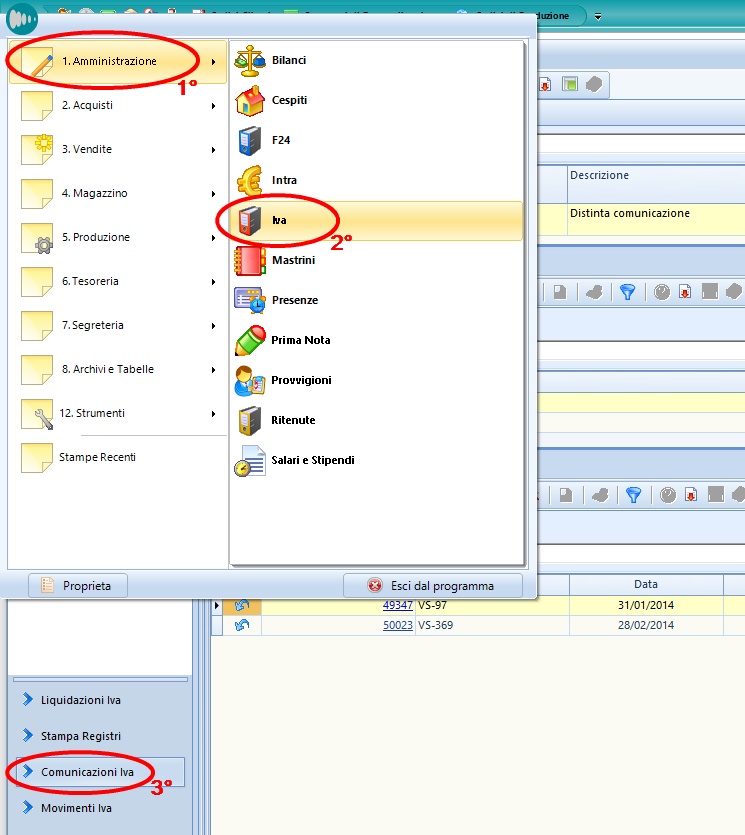The height and width of the screenshot is (835, 745).
Task: Open the Intra euro icon
Action: (248, 181)
